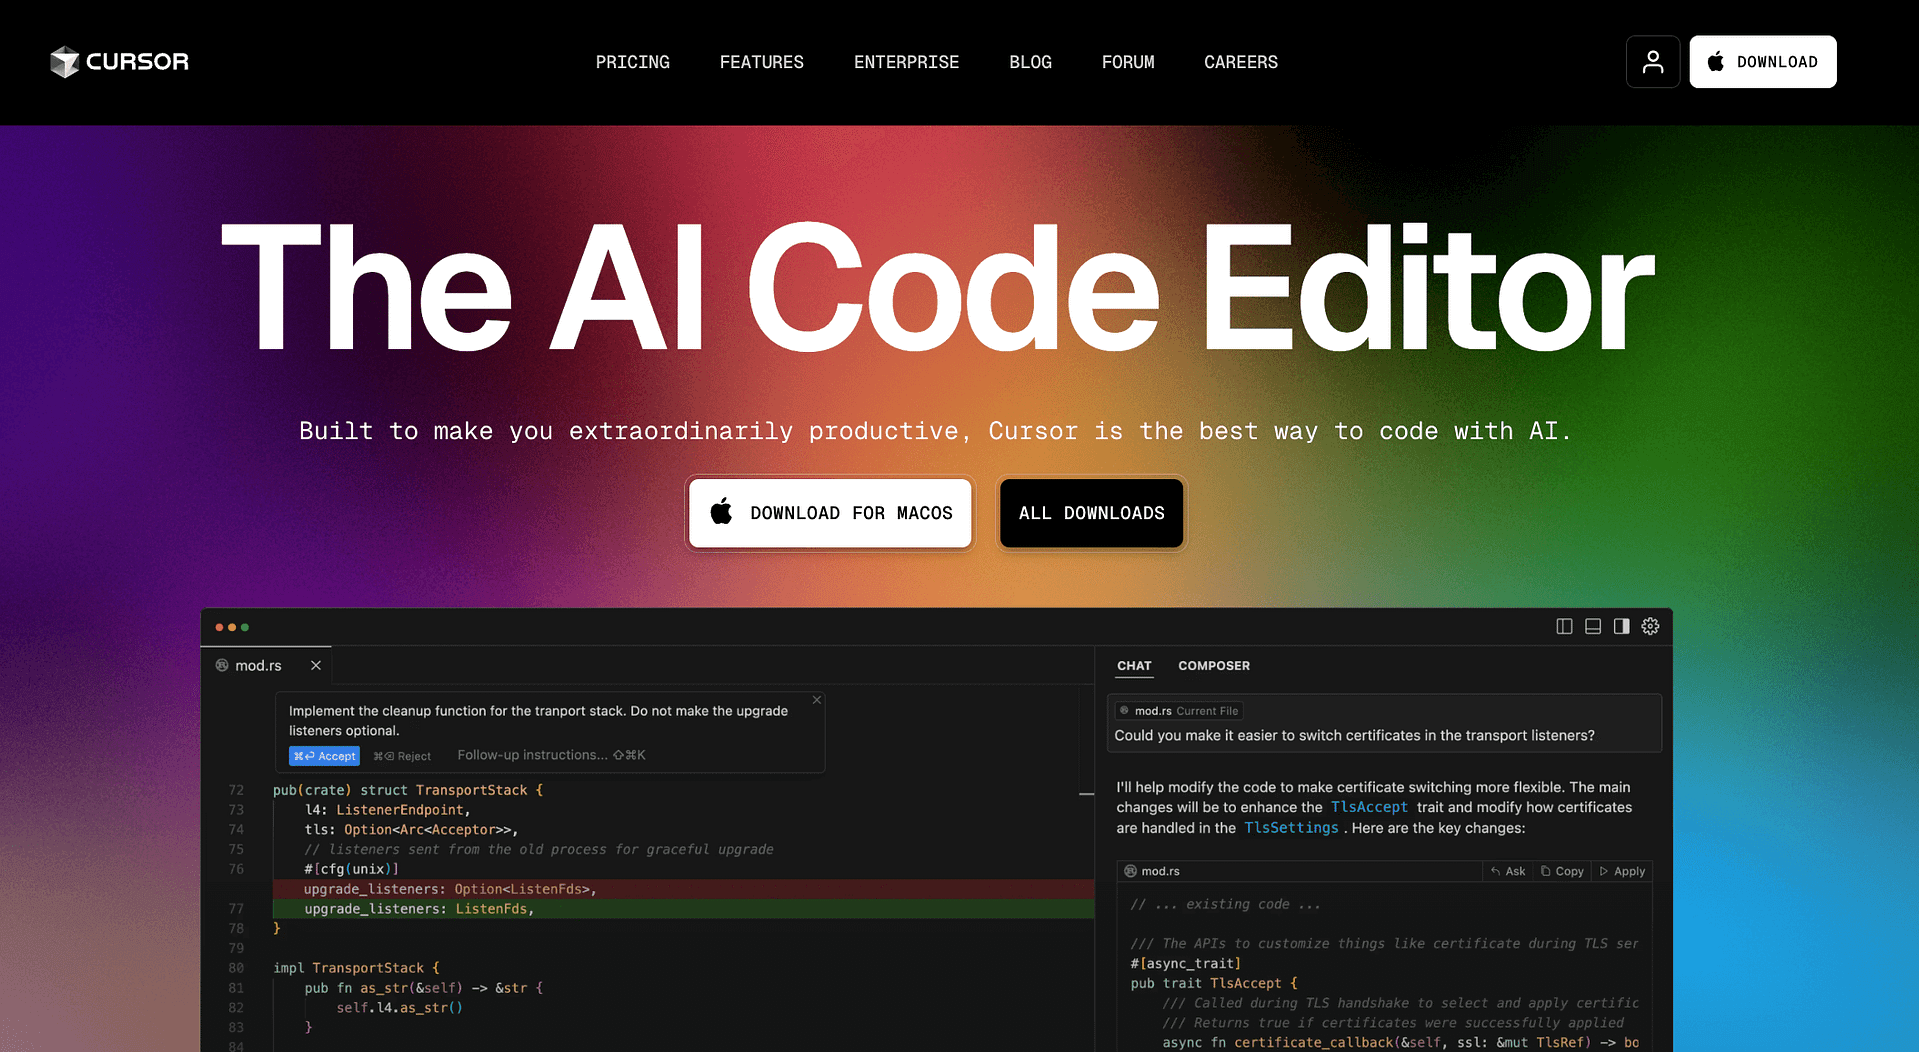Dismiss the inline prompt with X icon

coord(817,700)
